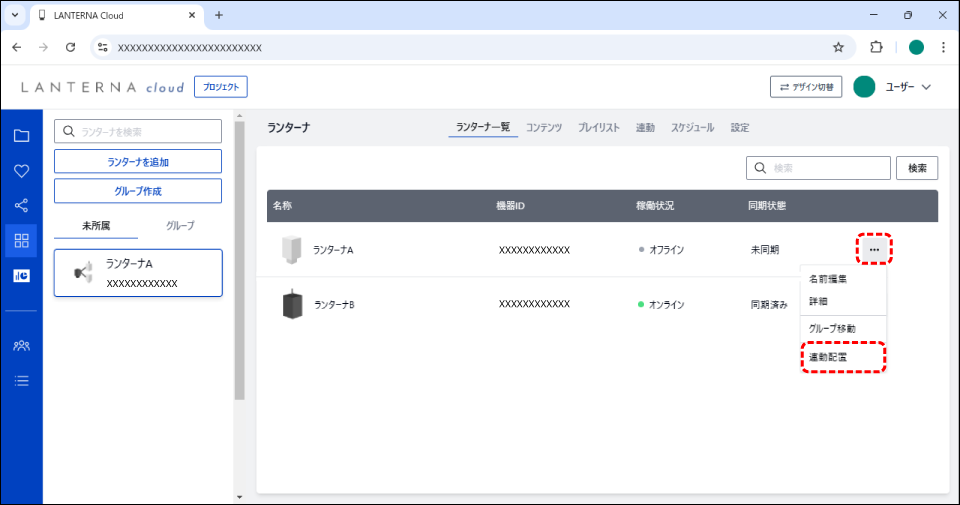Viewport: 960px width, 505px height.
Task: Click the left panel vertical scrollbar
Action: [238, 260]
